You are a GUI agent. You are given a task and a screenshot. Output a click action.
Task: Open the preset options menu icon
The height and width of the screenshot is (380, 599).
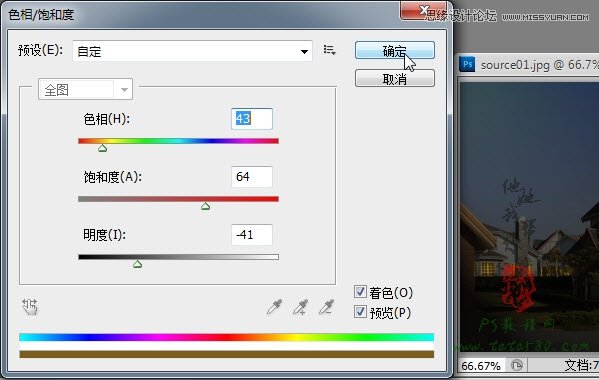pos(329,50)
